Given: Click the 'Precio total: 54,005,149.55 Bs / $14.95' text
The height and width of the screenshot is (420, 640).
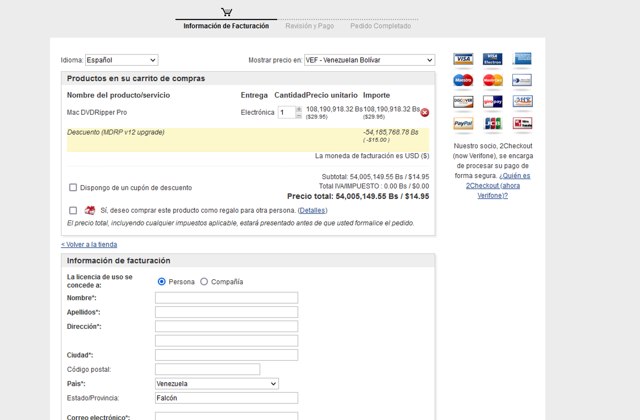Looking at the screenshot, I should [358, 196].
